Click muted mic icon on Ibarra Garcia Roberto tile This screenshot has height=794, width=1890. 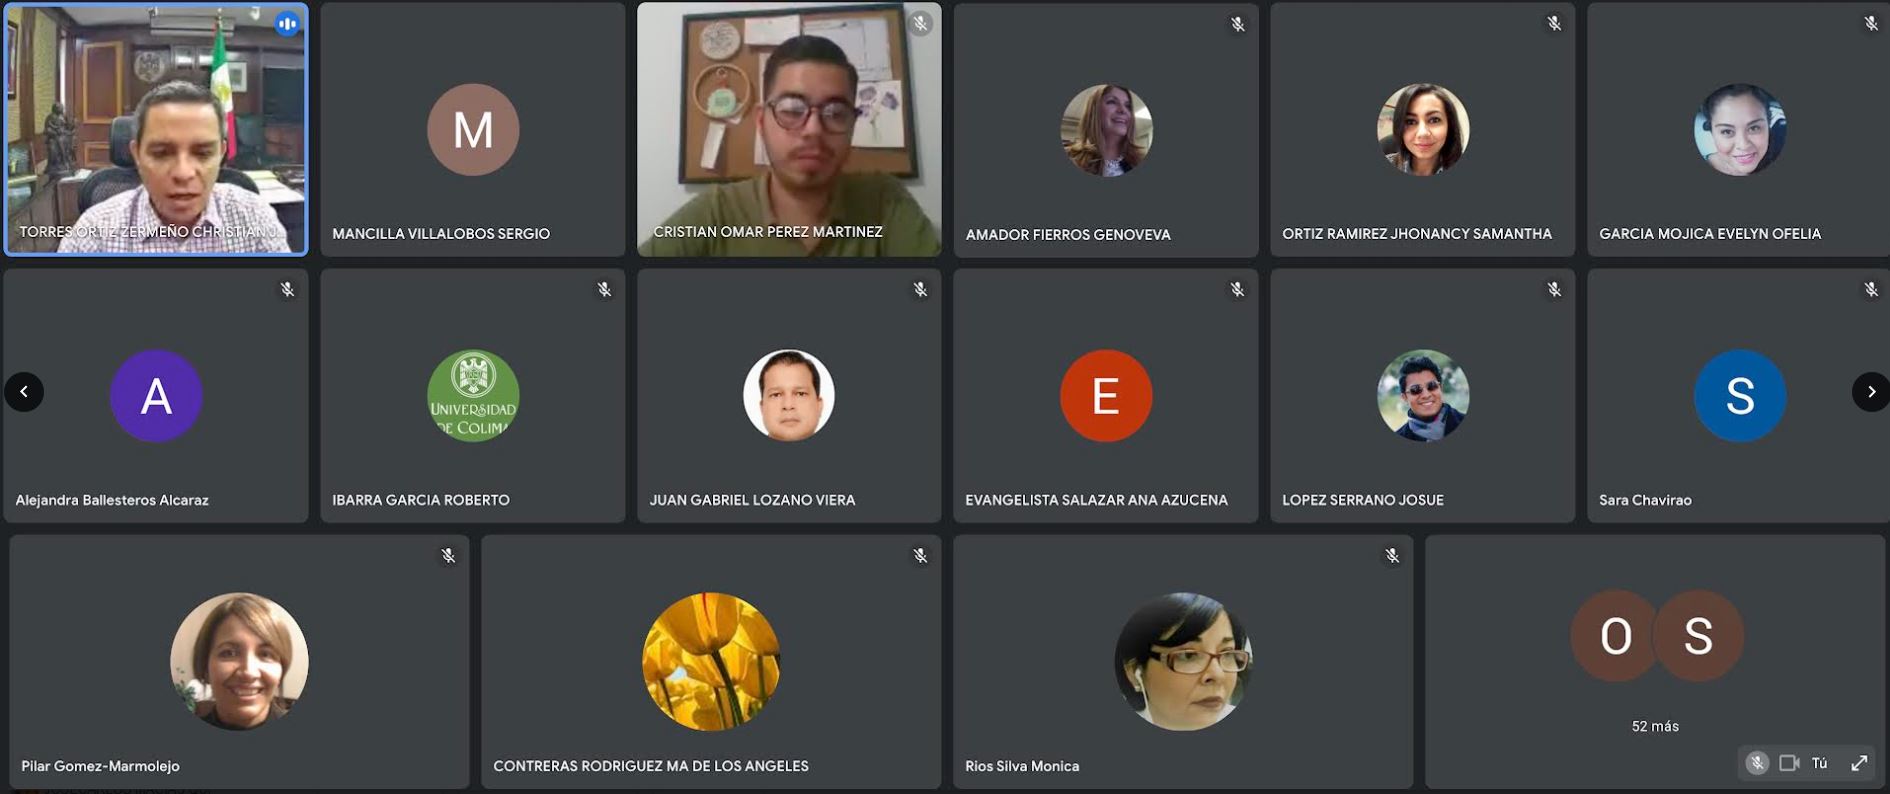(x=604, y=290)
